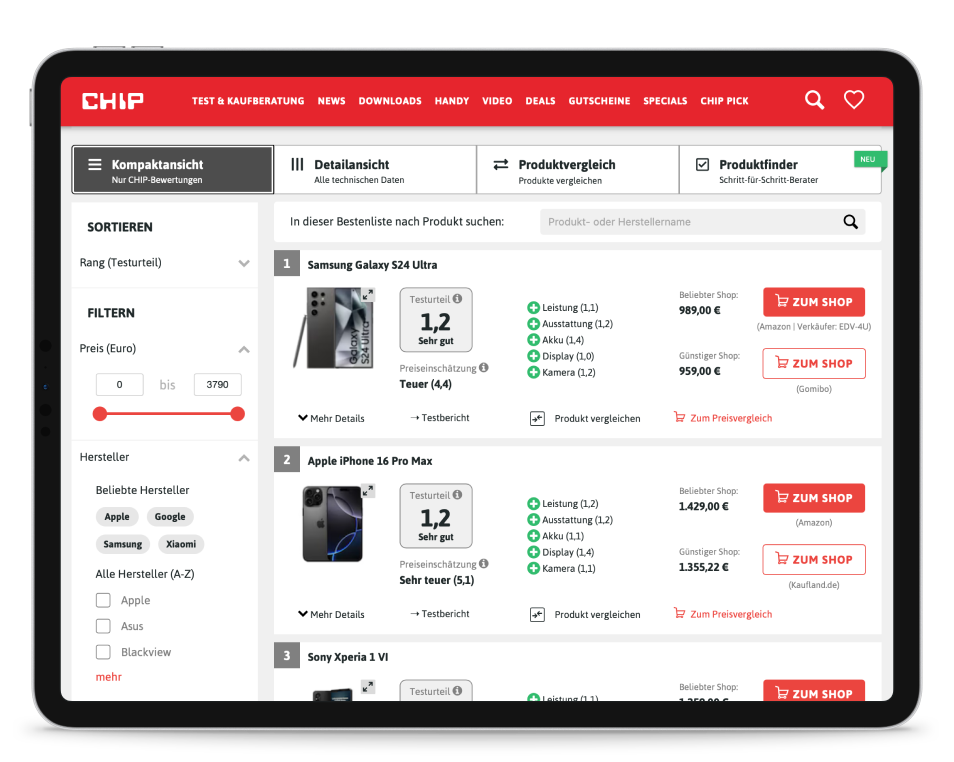Toggle the Xiaomi popular manufacturer chip

pos(181,544)
